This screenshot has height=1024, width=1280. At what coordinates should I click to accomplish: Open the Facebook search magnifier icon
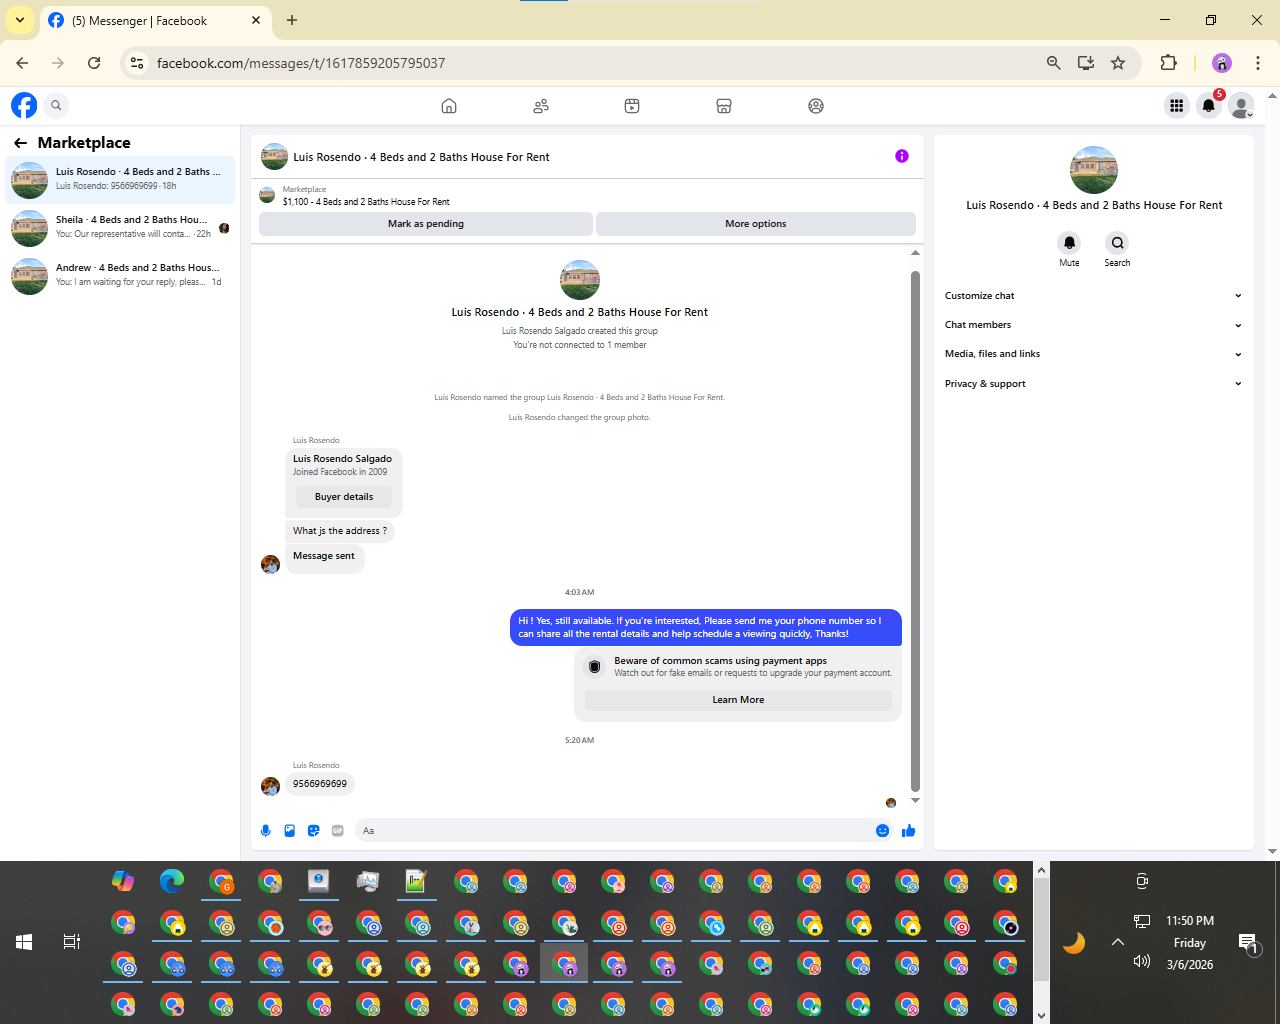pos(57,105)
